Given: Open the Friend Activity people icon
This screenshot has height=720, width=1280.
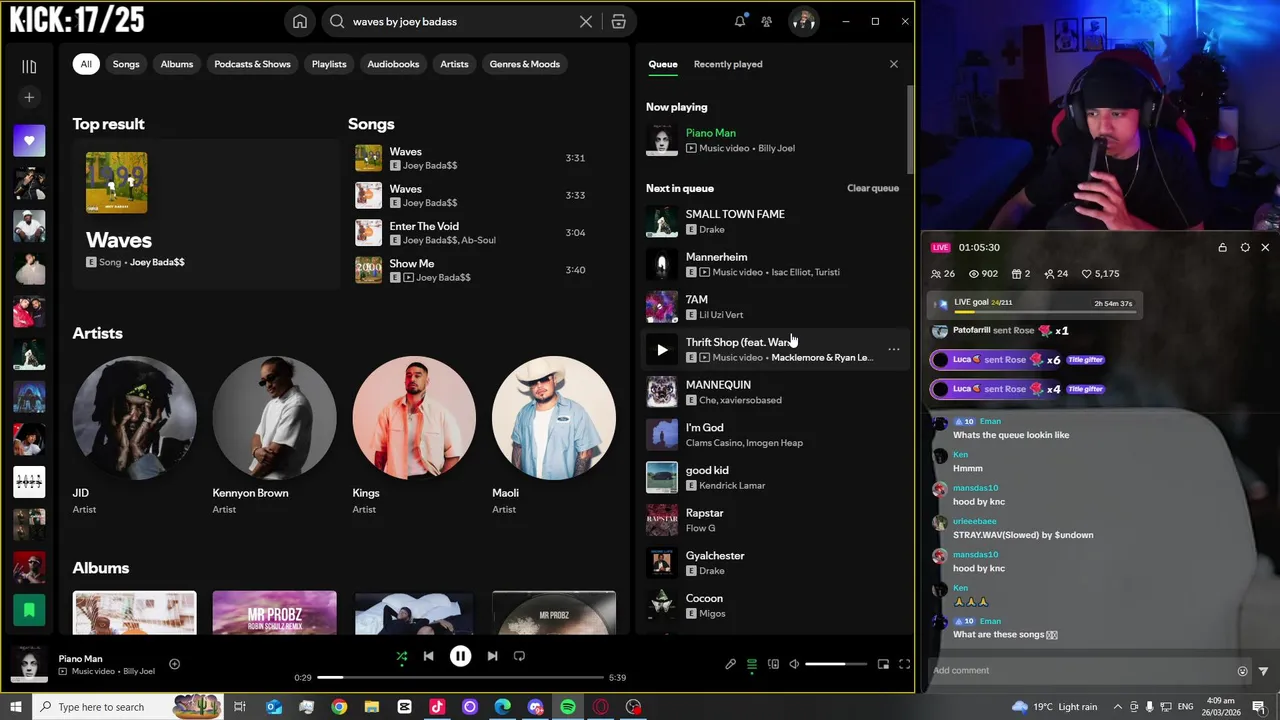Looking at the screenshot, I should coord(766,21).
